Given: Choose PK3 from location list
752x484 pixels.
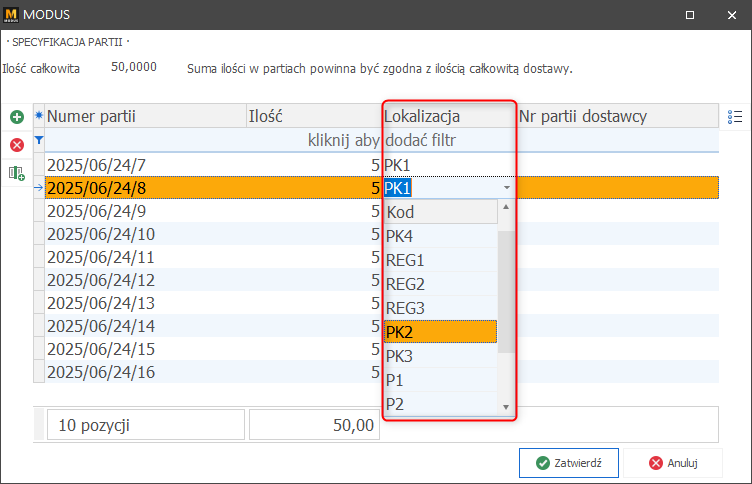Looking at the screenshot, I should 440,356.
